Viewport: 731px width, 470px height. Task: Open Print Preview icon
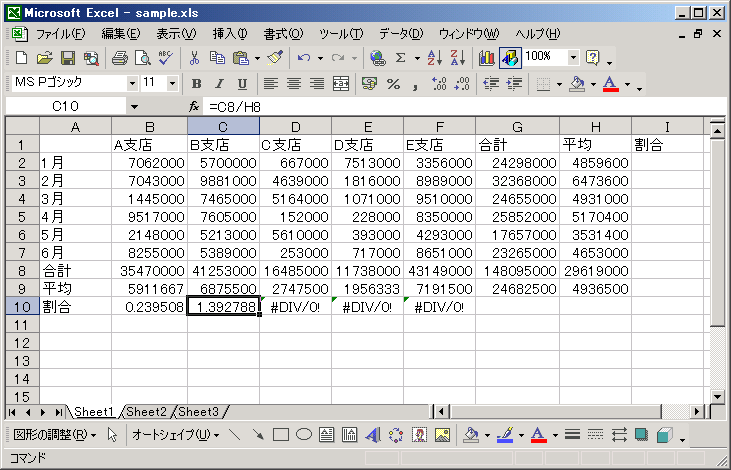(x=143, y=58)
